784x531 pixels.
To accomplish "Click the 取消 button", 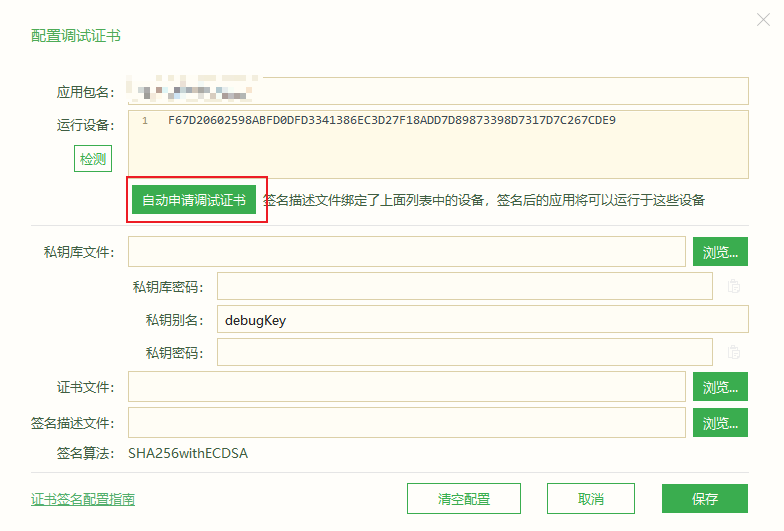I will pos(591,499).
